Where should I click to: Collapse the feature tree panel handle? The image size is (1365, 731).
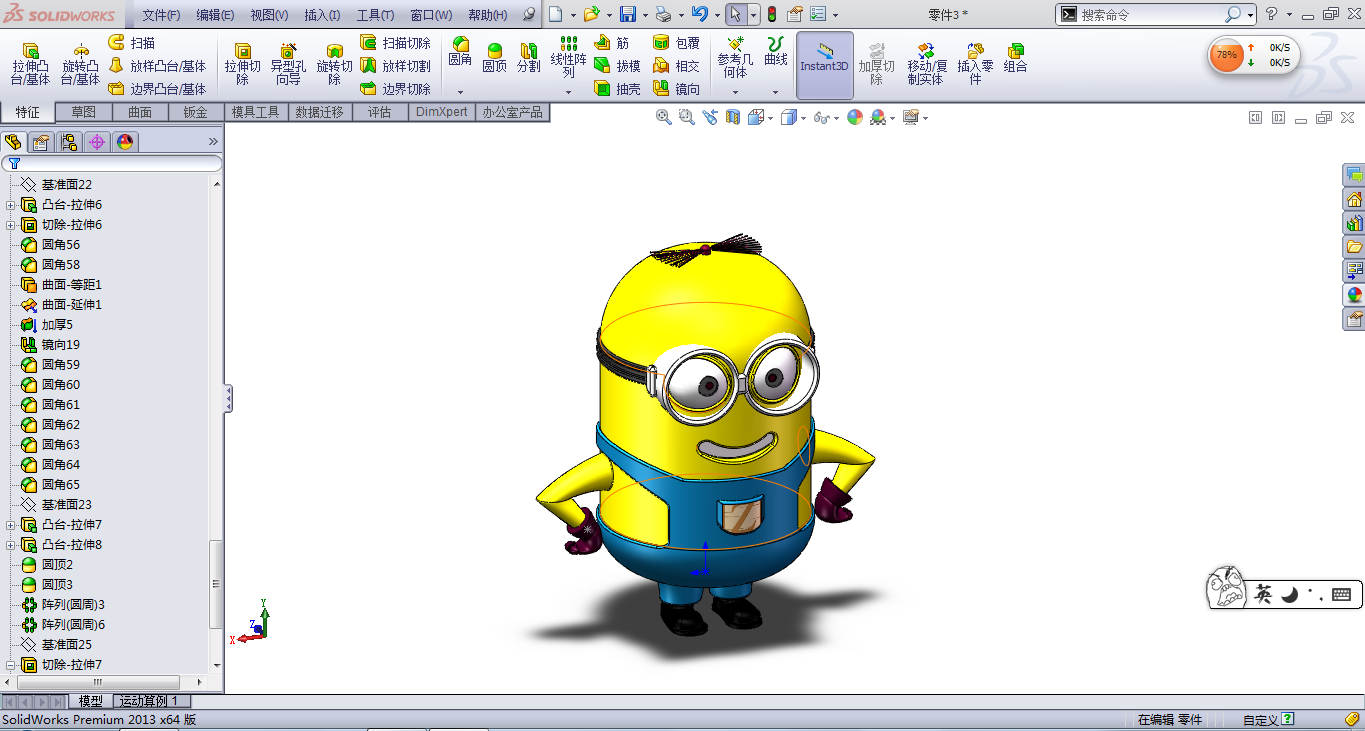pyautogui.click(x=228, y=399)
